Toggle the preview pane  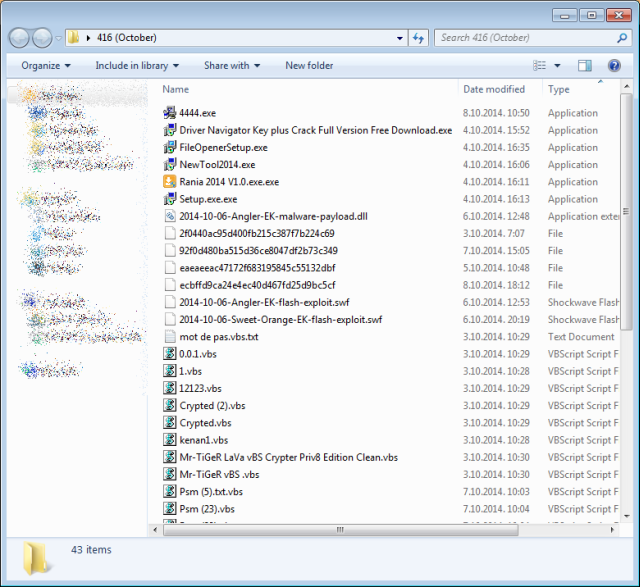pos(584,65)
